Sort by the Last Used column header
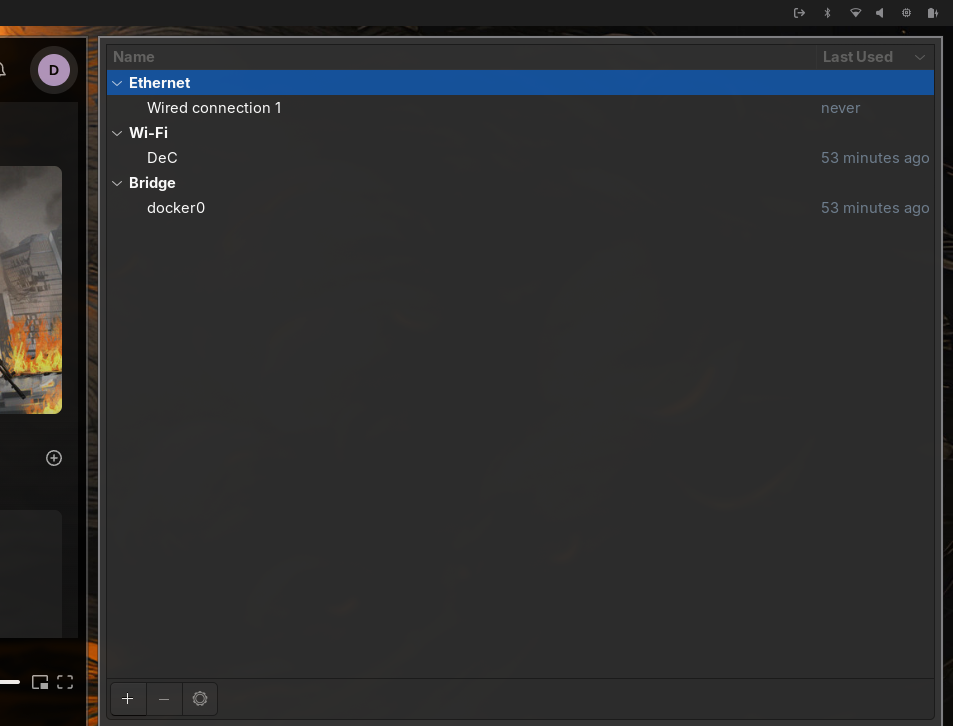This screenshot has width=953, height=726. (x=857, y=57)
